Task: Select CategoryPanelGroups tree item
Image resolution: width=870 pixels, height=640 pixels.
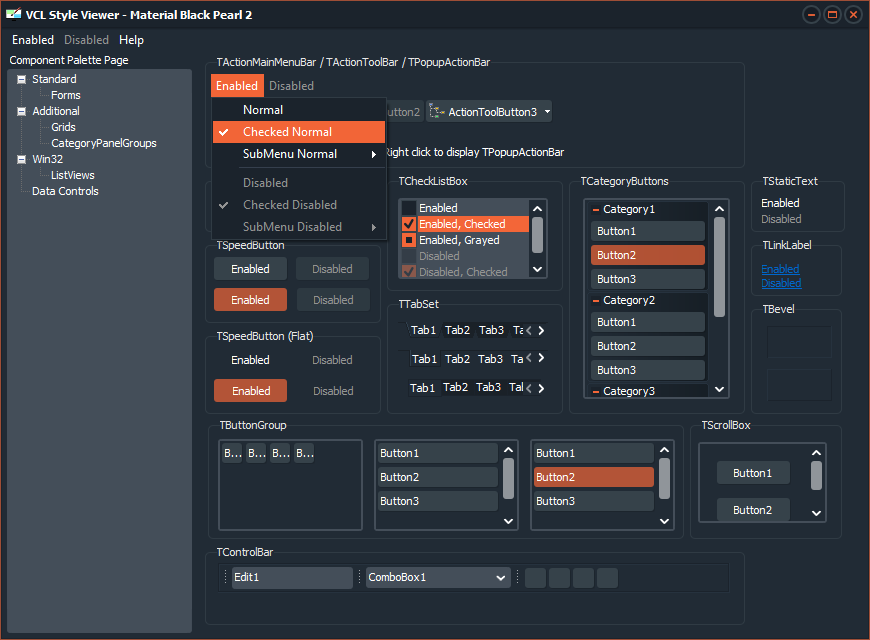Action: click(x=104, y=143)
